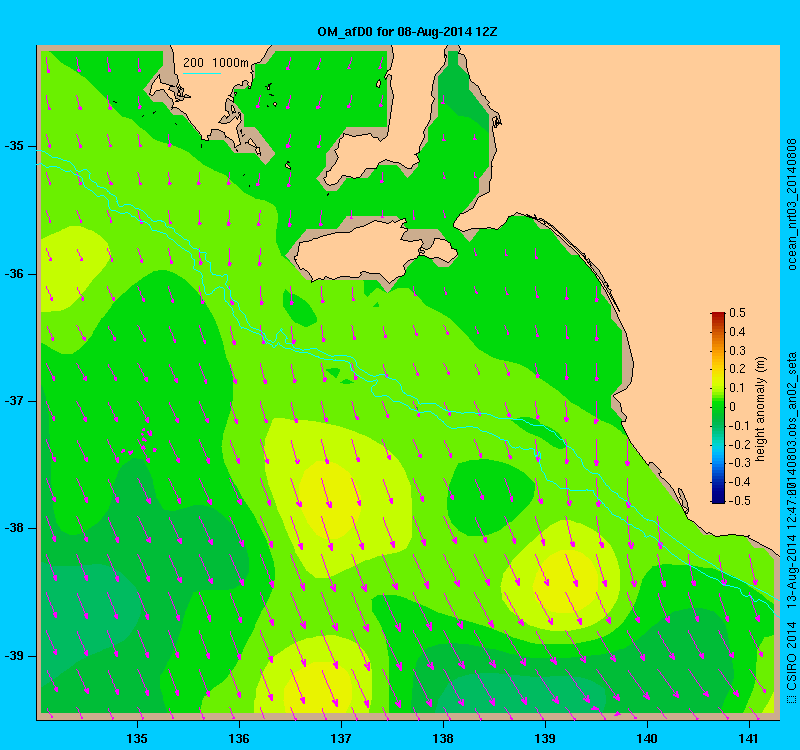Click the 0.2 value on color scale
The height and width of the screenshot is (750, 800).
[x=737, y=369]
